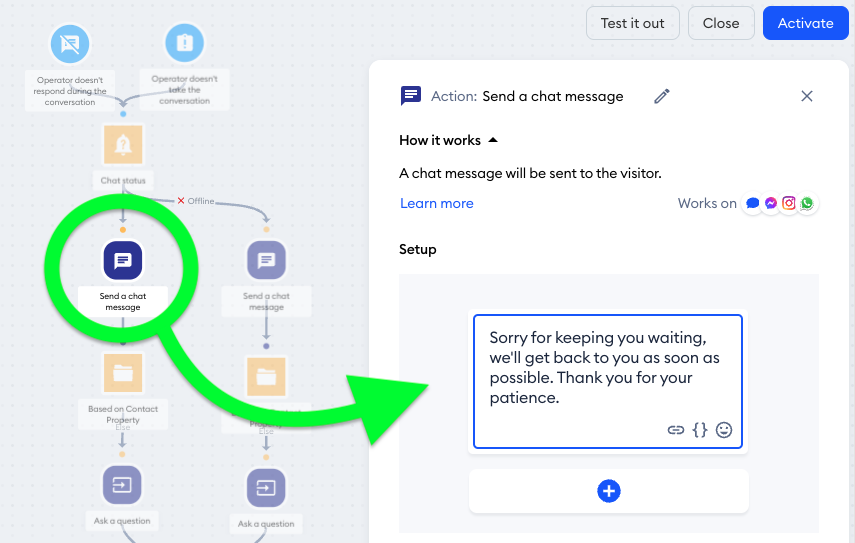The height and width of the screenshot is (543, 855).
Task: Select the Operator doesn't take conversation trigger
Action: (x=184, y=43)
